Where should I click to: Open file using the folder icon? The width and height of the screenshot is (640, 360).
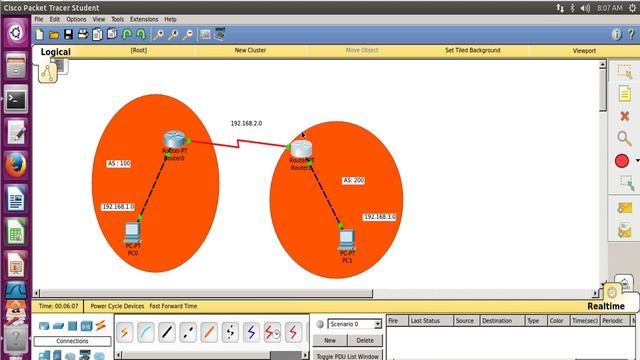54,35
